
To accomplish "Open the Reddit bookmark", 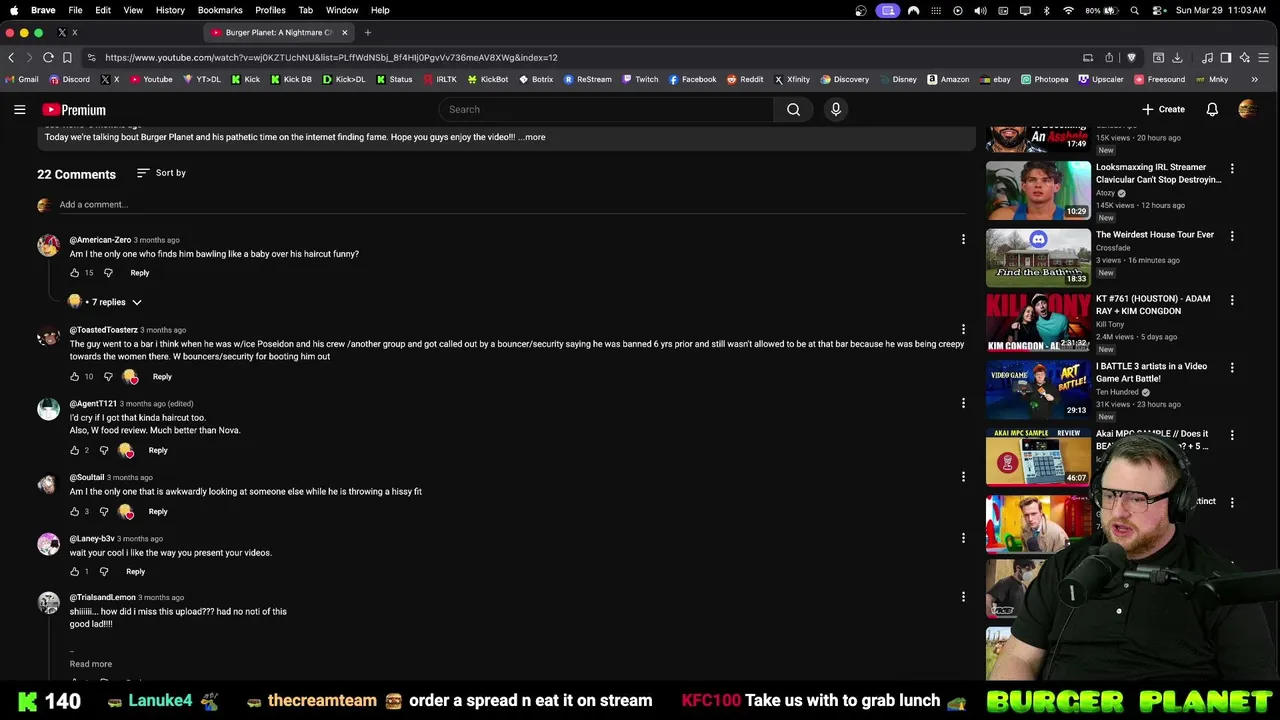I will pyautogui.click(x=745, y=79).
